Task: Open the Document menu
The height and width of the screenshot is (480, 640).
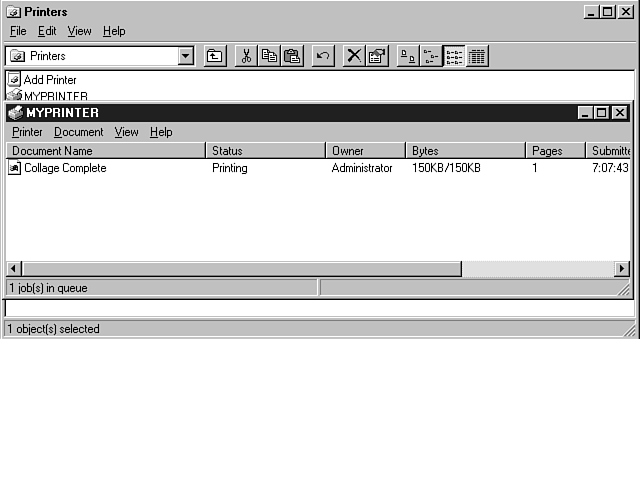Action: pyautogui.click(x=78, y=132)
